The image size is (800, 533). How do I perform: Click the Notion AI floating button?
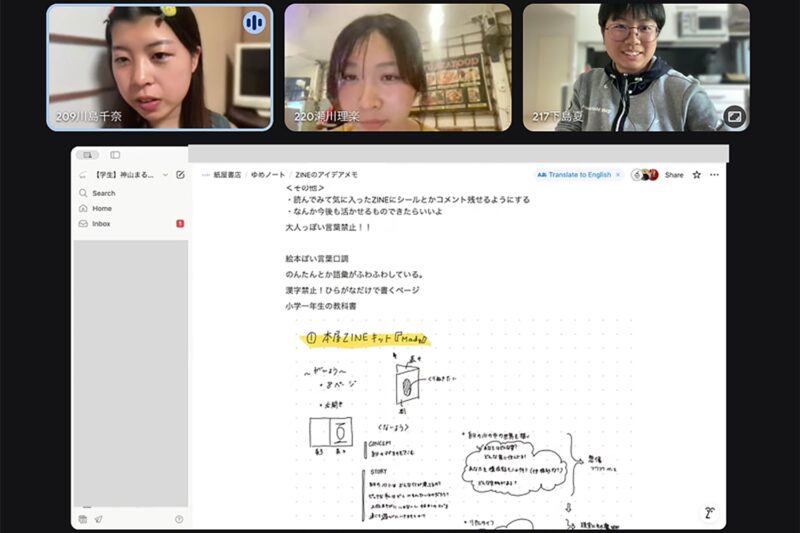click(x=709, y=512)
